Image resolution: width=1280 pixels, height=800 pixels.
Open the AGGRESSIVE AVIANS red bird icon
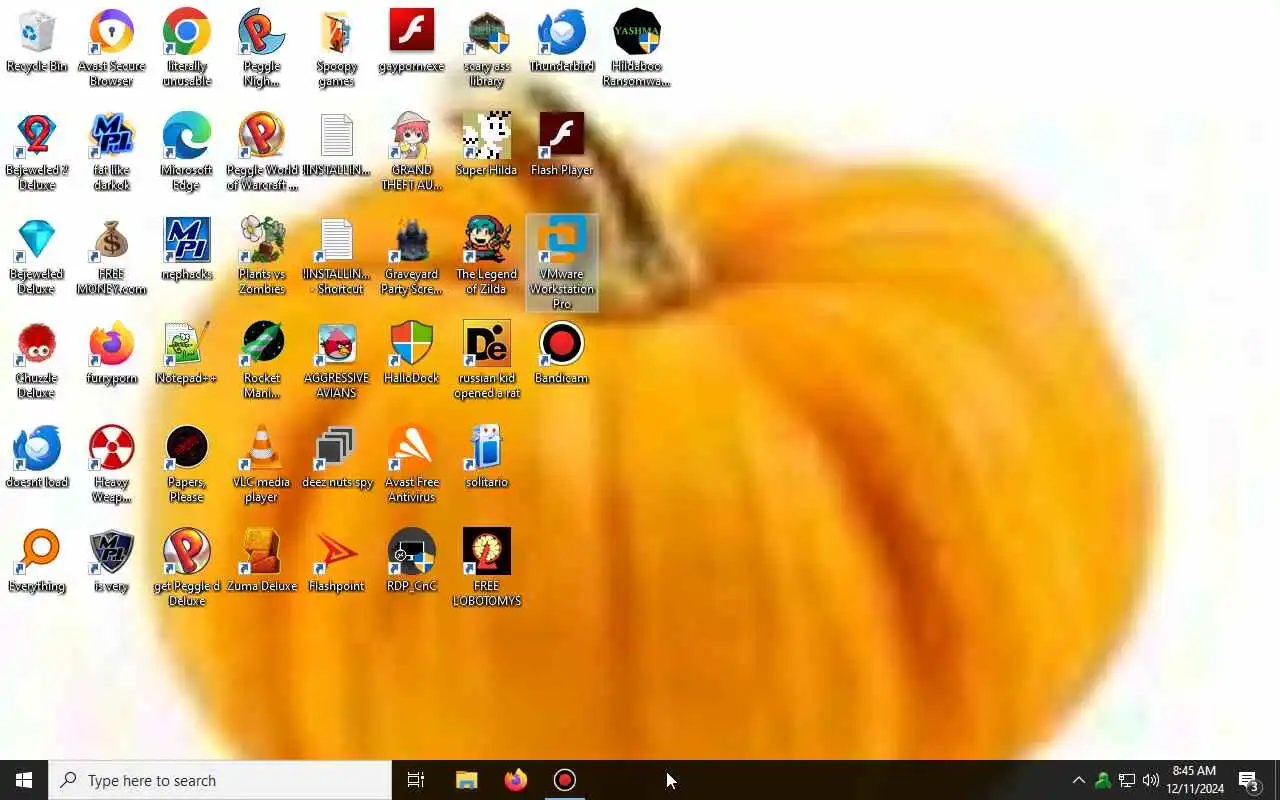pyautogui.click(x=336, y=360)
